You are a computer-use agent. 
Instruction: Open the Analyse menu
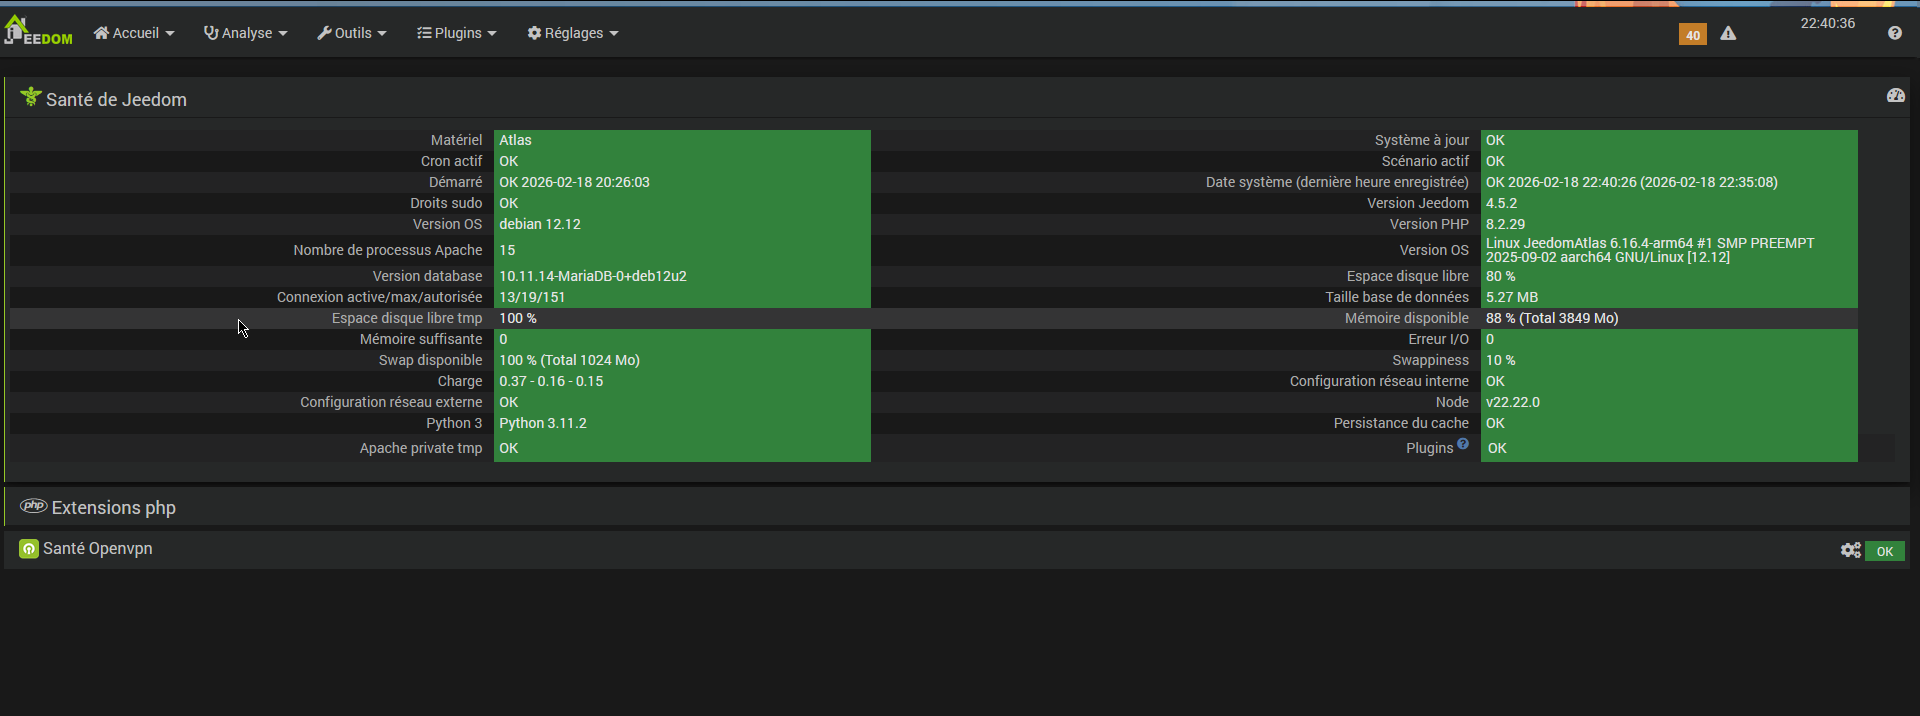tap(246, 33)
